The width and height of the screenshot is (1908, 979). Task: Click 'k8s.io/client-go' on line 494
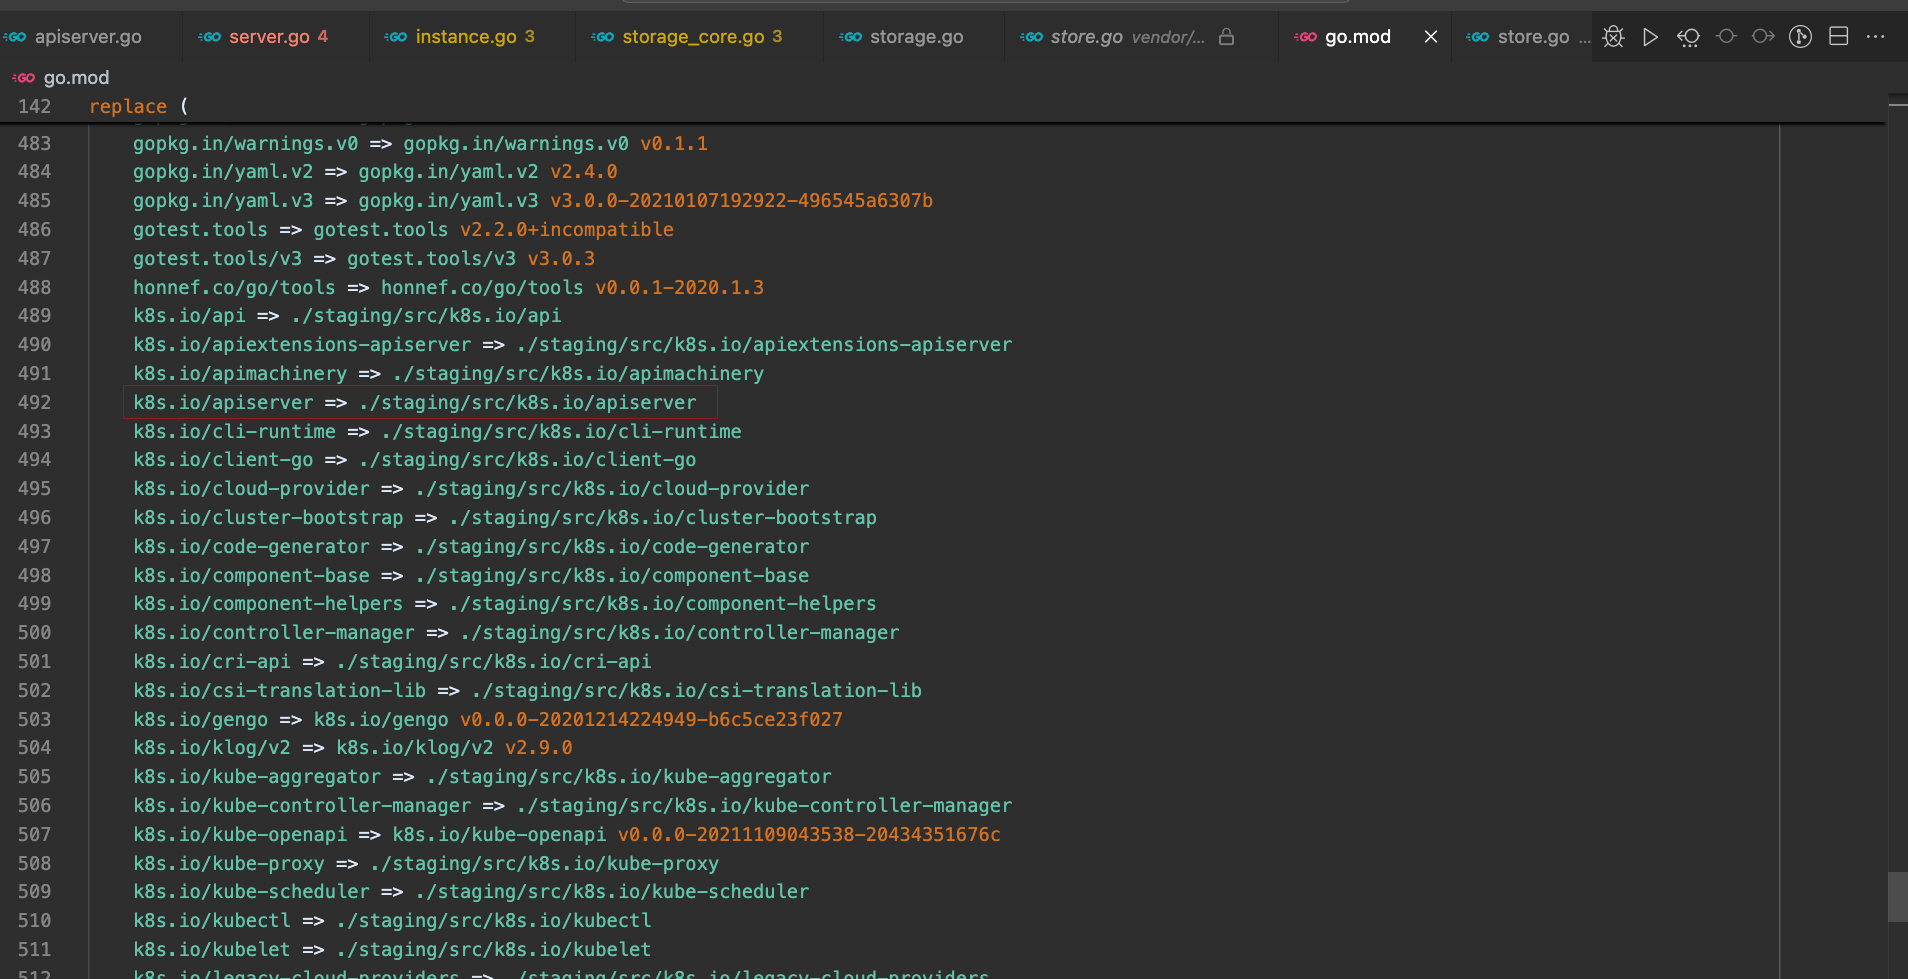click(x=223, y=460)
